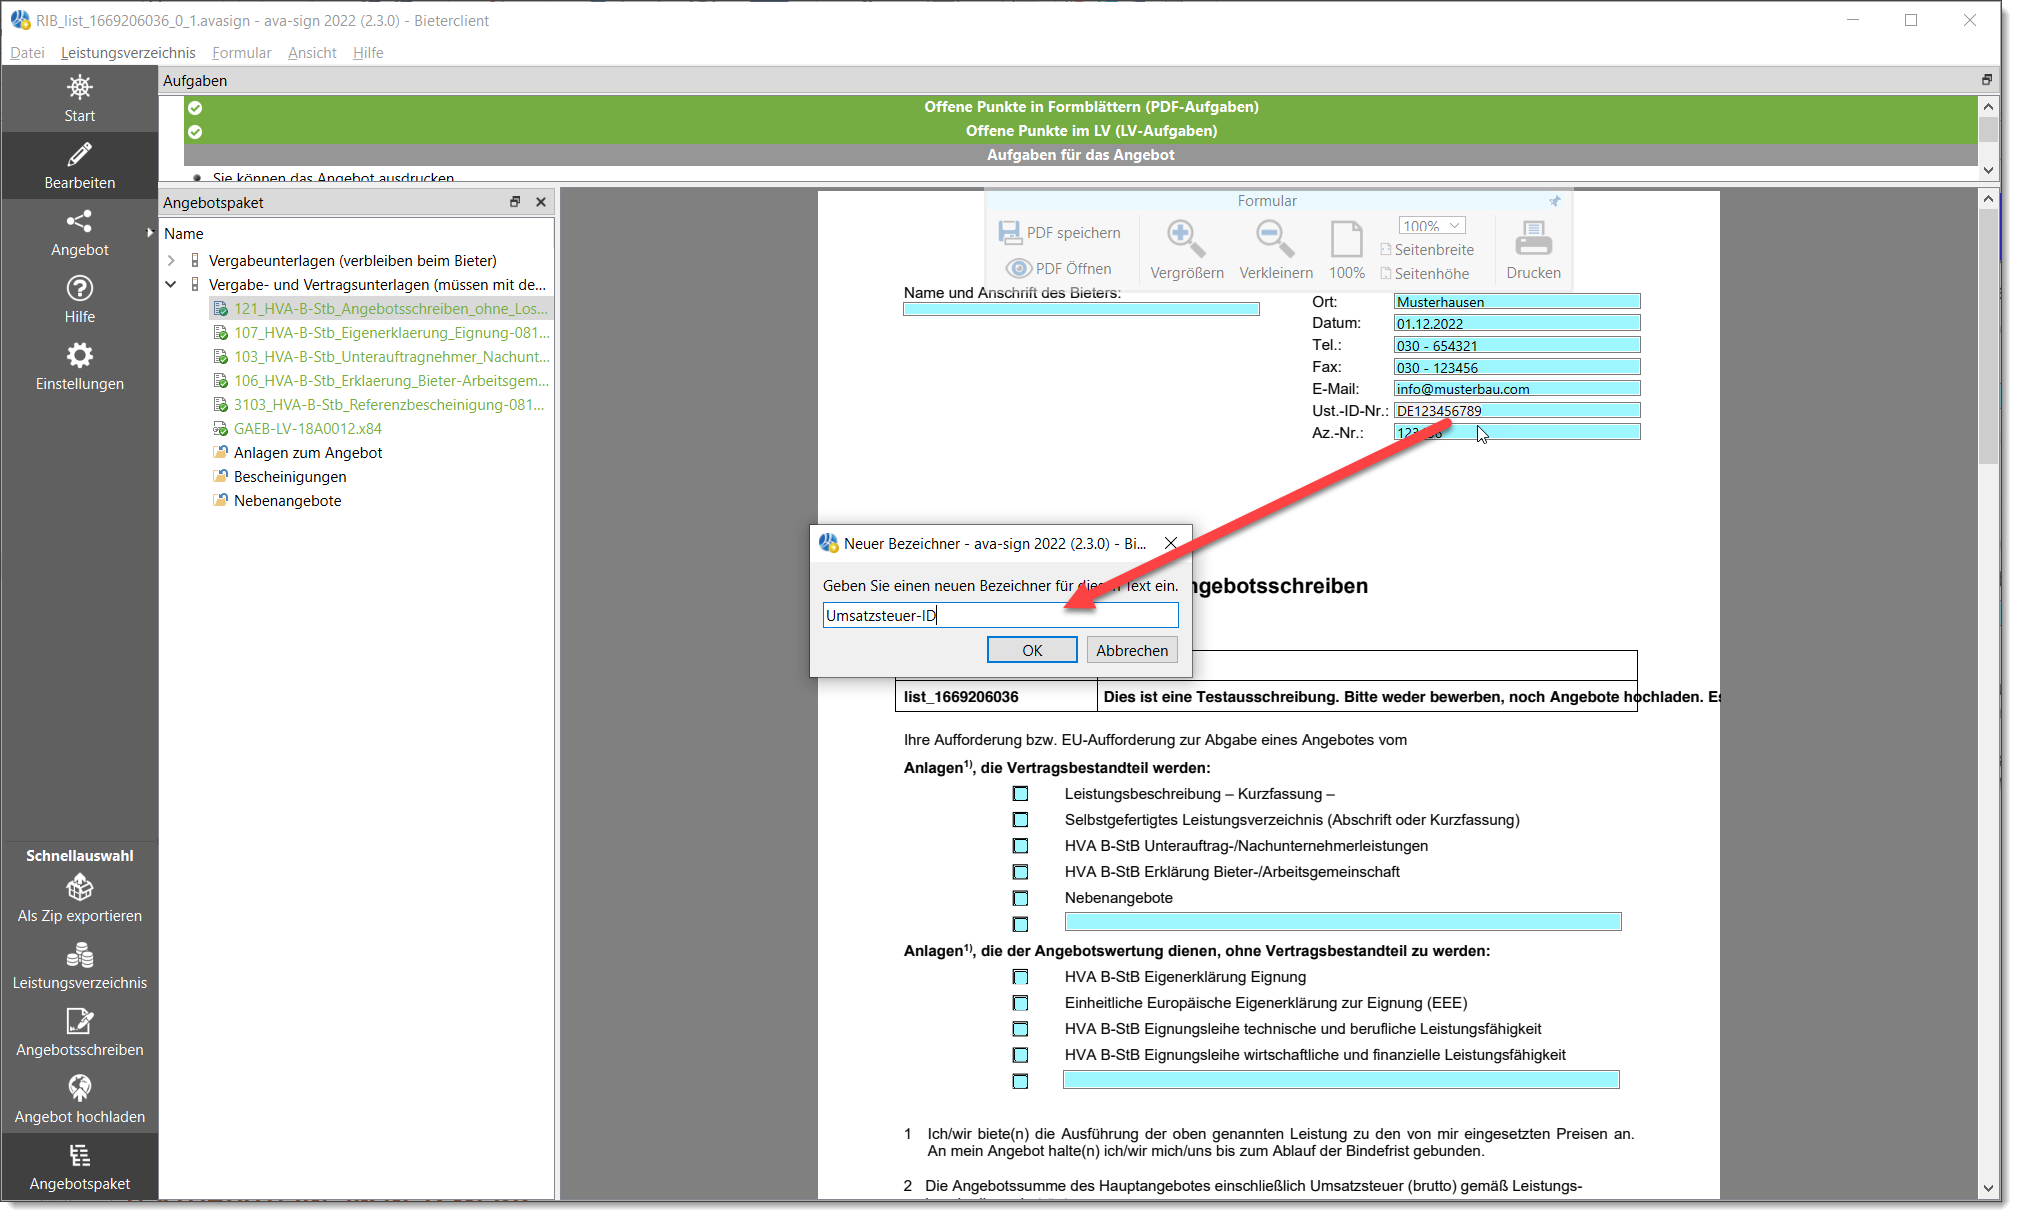
Task: Open Angebotsschreiben quick action
Action: tap(79, 1034)
